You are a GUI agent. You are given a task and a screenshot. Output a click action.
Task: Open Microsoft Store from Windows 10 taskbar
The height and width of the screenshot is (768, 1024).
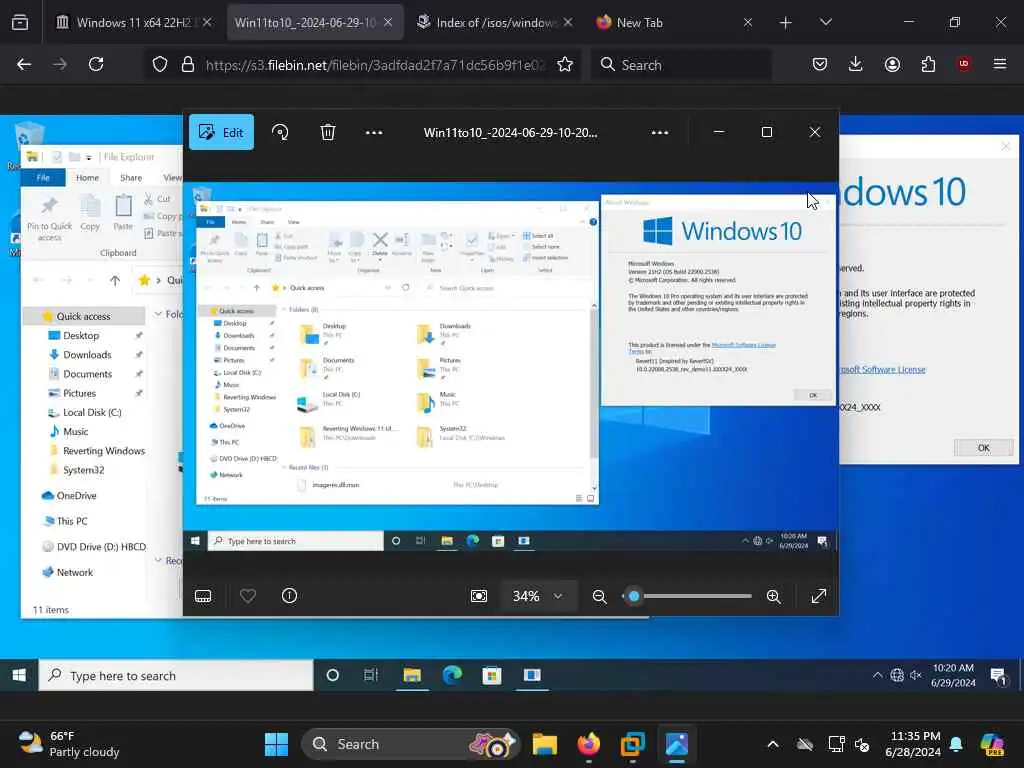tap(492, 675)
